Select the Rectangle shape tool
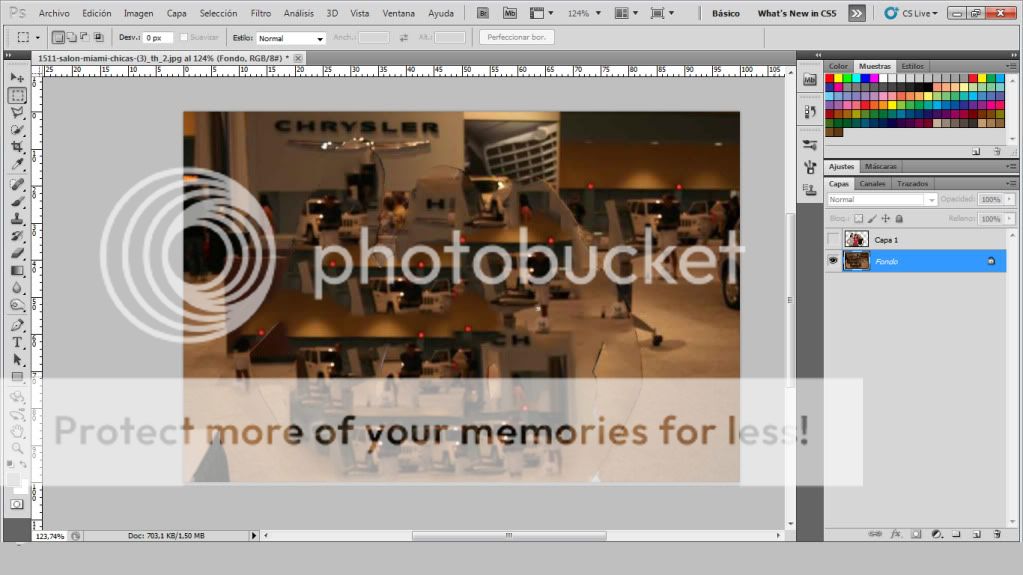This screenshot has width=1023, height=575. pos(17,377)
